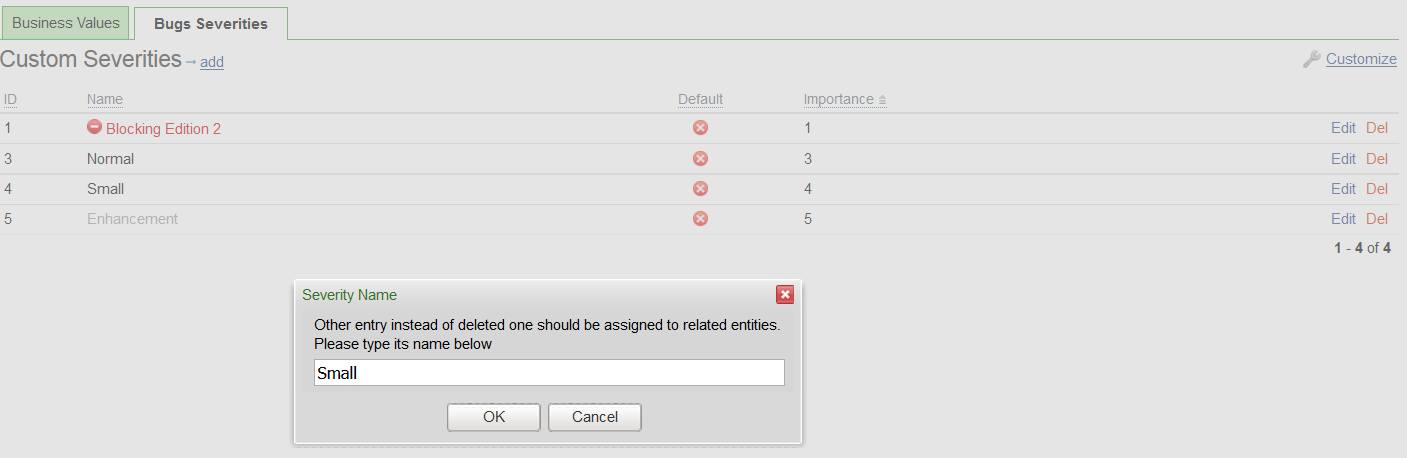Sort by Importance column arrow
Screen dimensions: 1407x458
pos(882,100)
